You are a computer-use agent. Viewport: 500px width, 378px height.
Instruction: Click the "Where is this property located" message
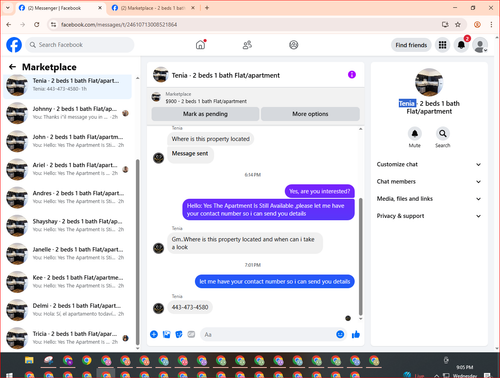pos(211,139)
